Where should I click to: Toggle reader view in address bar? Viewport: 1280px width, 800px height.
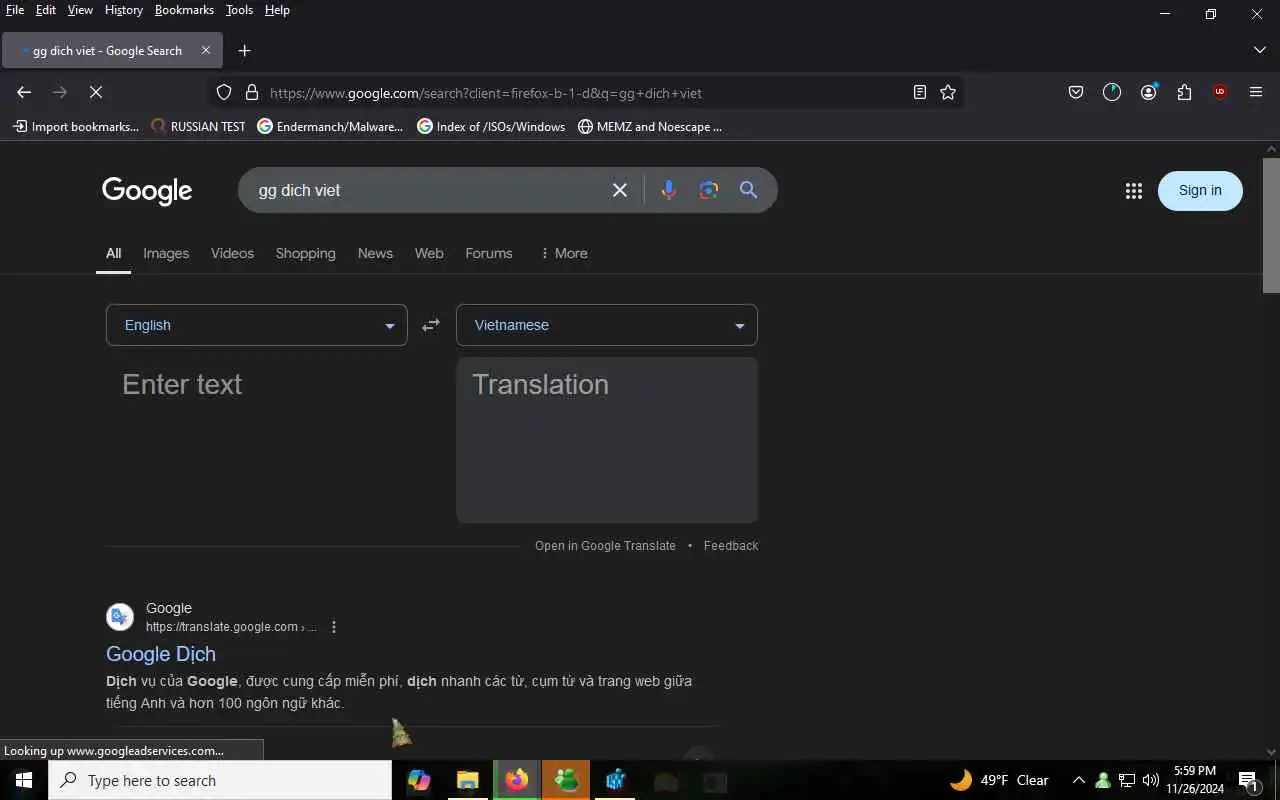click(920, 92)
